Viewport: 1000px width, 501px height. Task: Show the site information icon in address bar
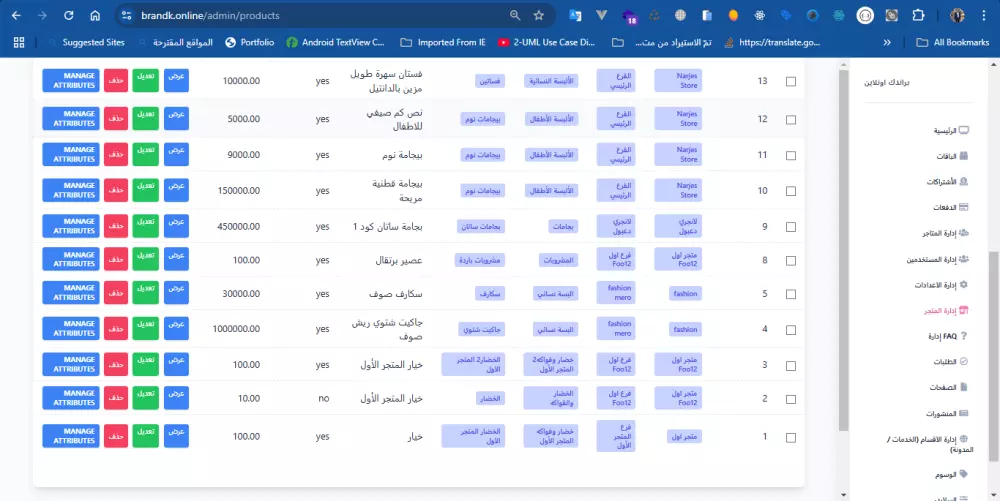click(x=126, y=15)
